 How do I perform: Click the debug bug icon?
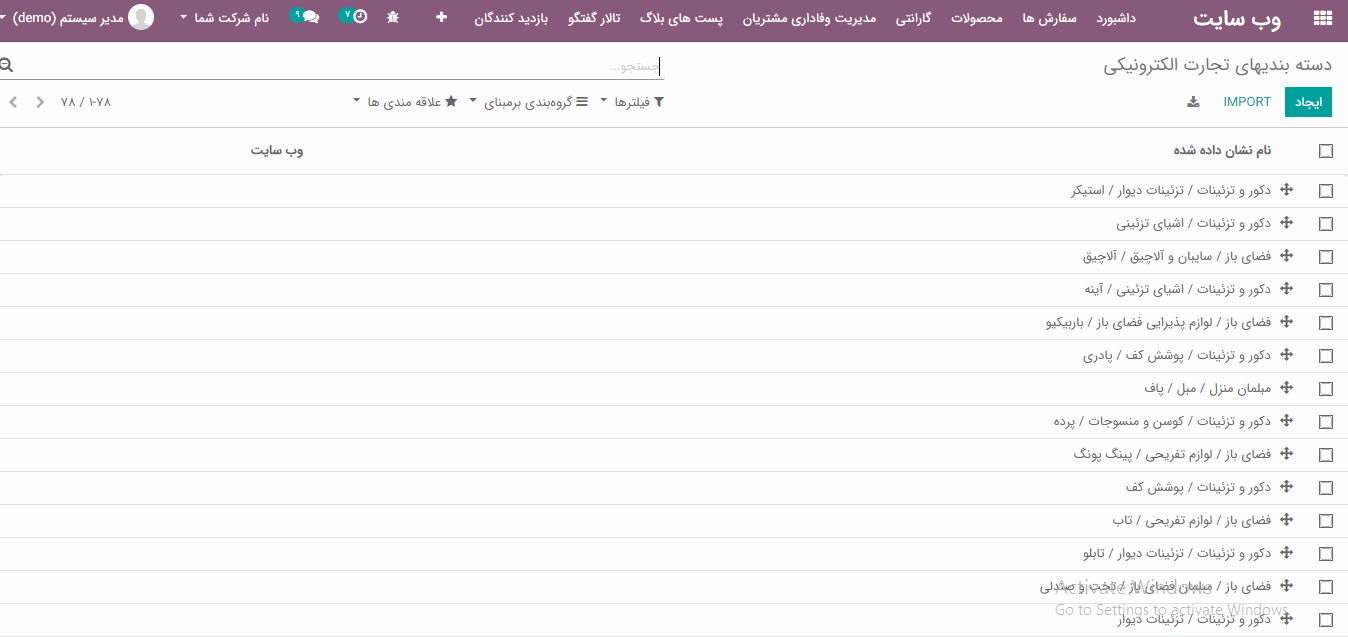[393, 17]
